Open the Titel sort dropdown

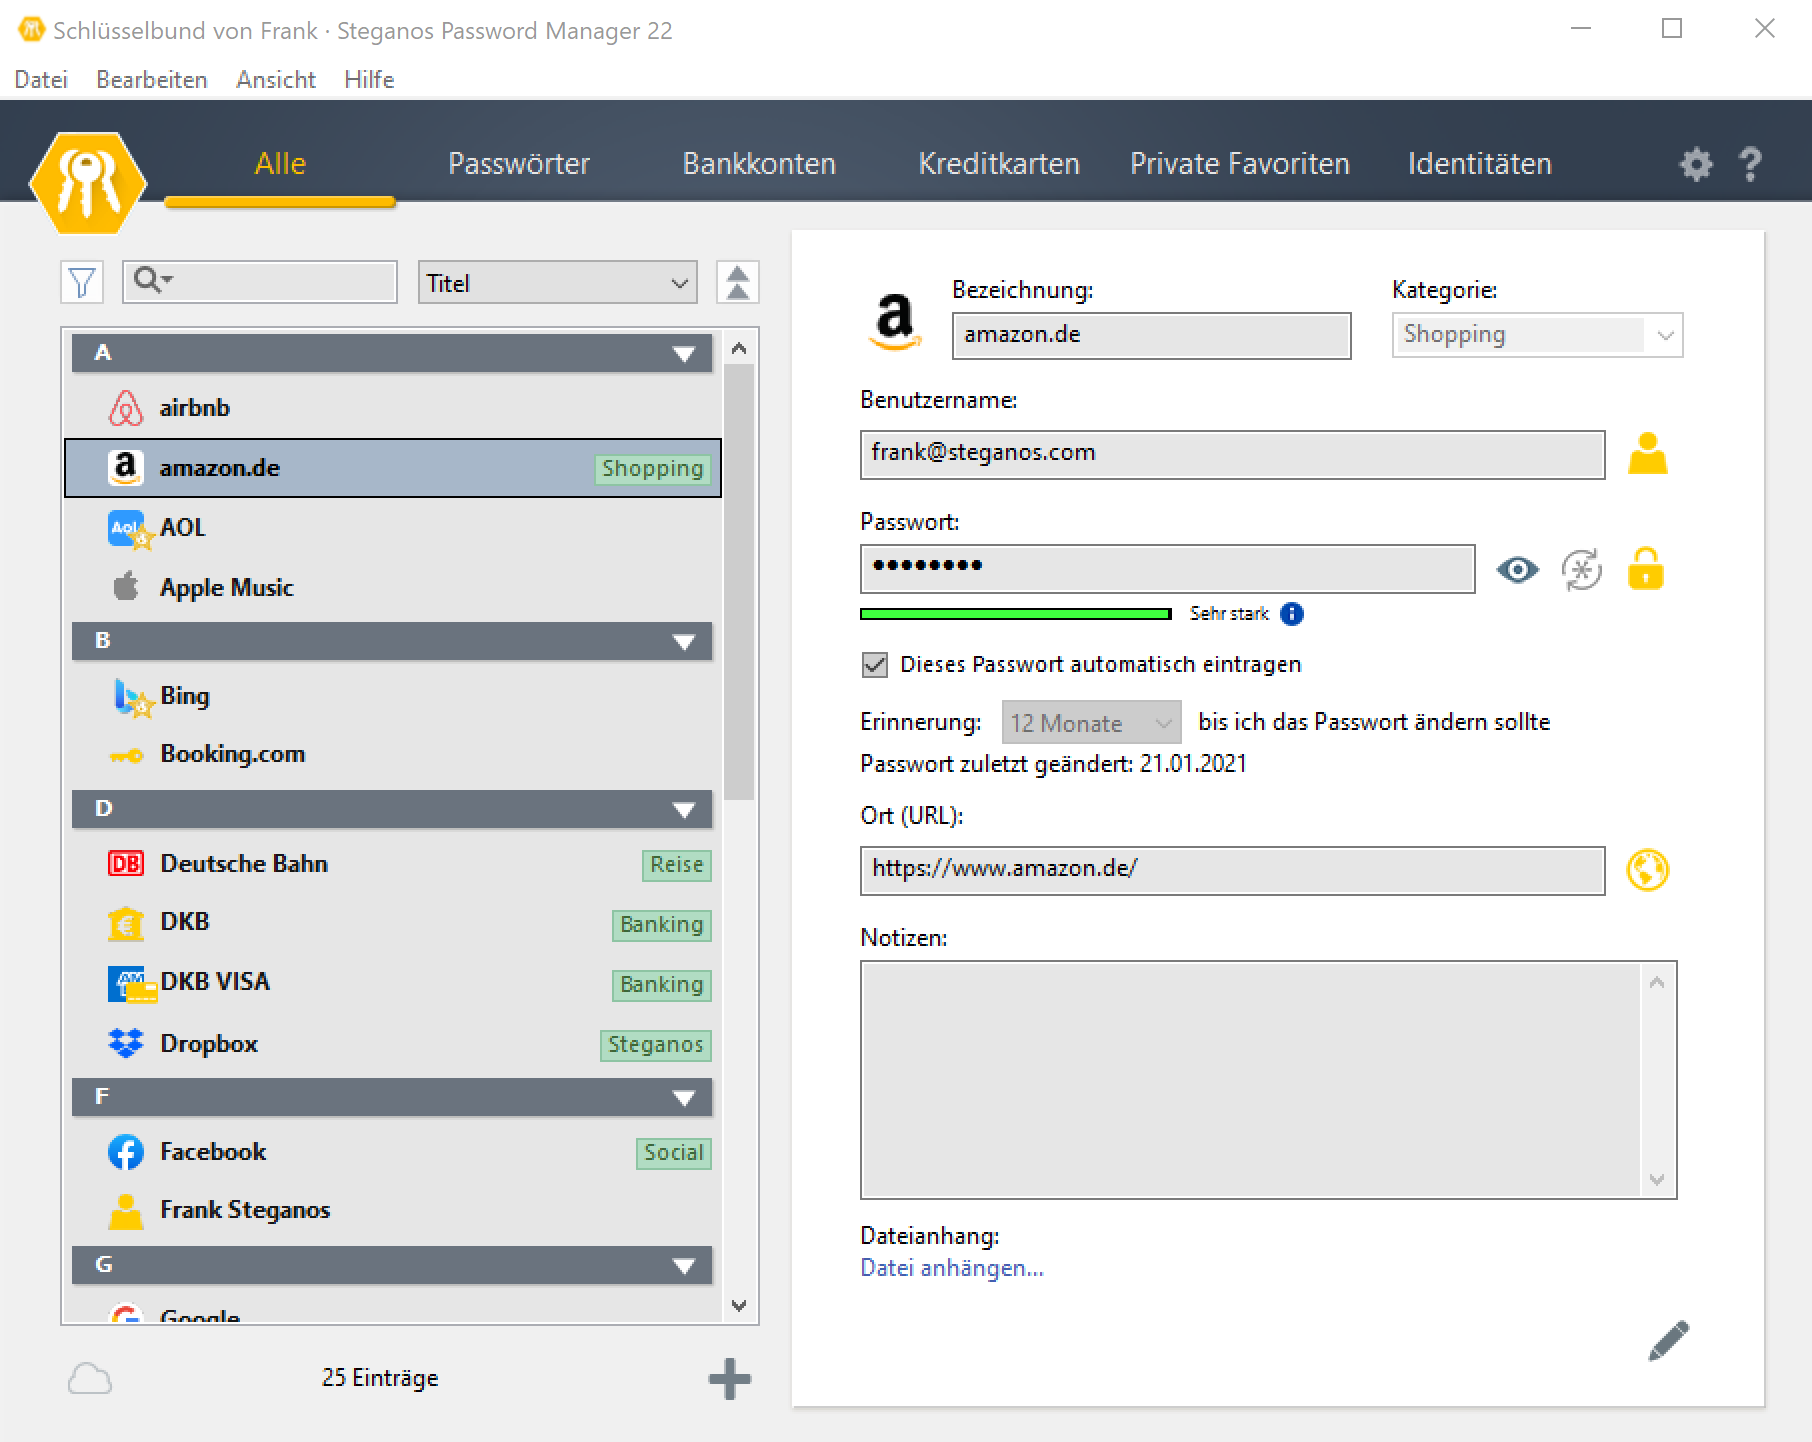click(x=558, y=283)
